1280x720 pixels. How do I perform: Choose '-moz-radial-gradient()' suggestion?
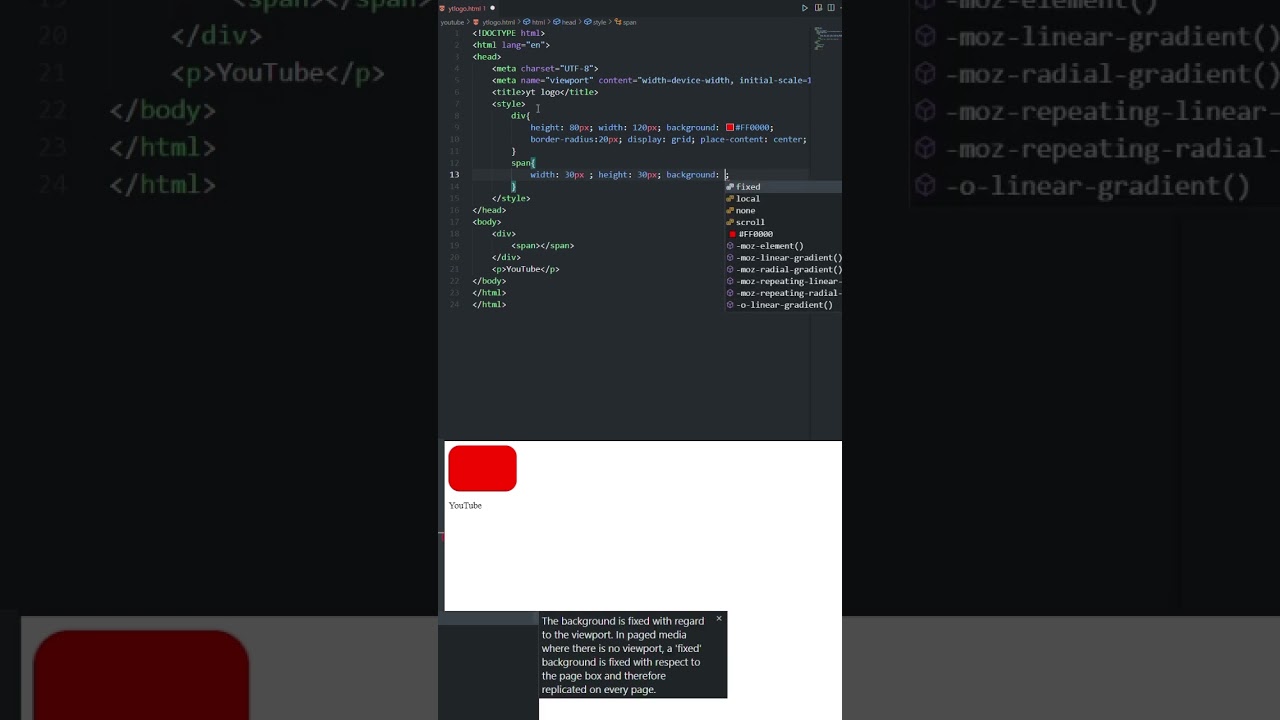pos(783,270)
